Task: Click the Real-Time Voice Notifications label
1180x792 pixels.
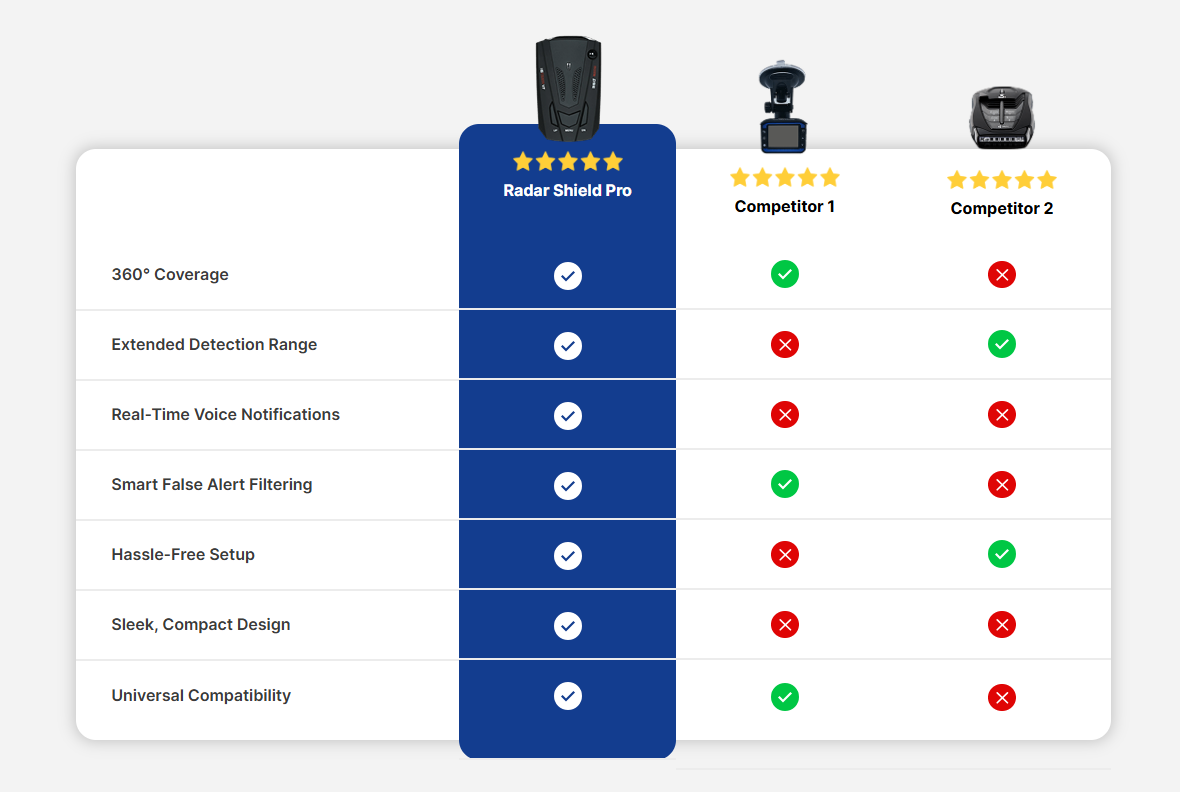Action: pyautogui.click(x=226, y=415)
